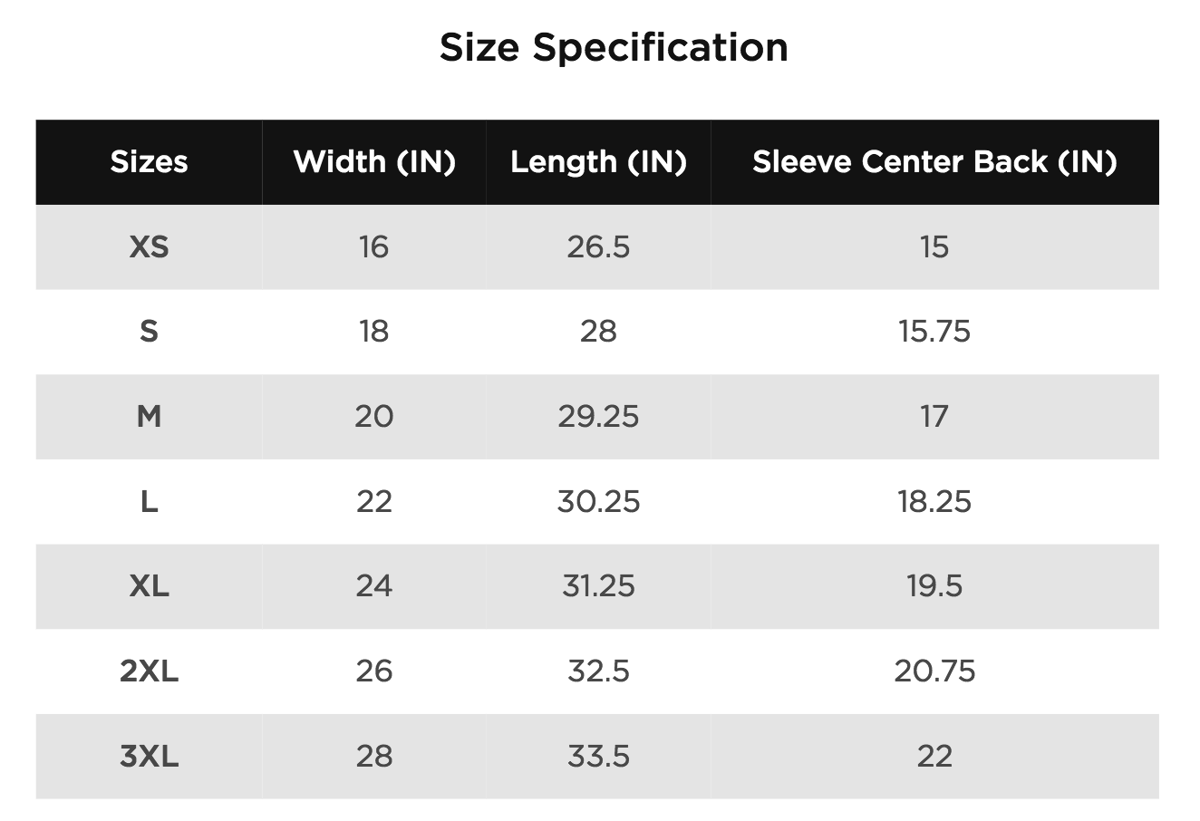The image size is (1200, 821).
Task: Click the 26.5 length value for XS
Action: [598, 247]
